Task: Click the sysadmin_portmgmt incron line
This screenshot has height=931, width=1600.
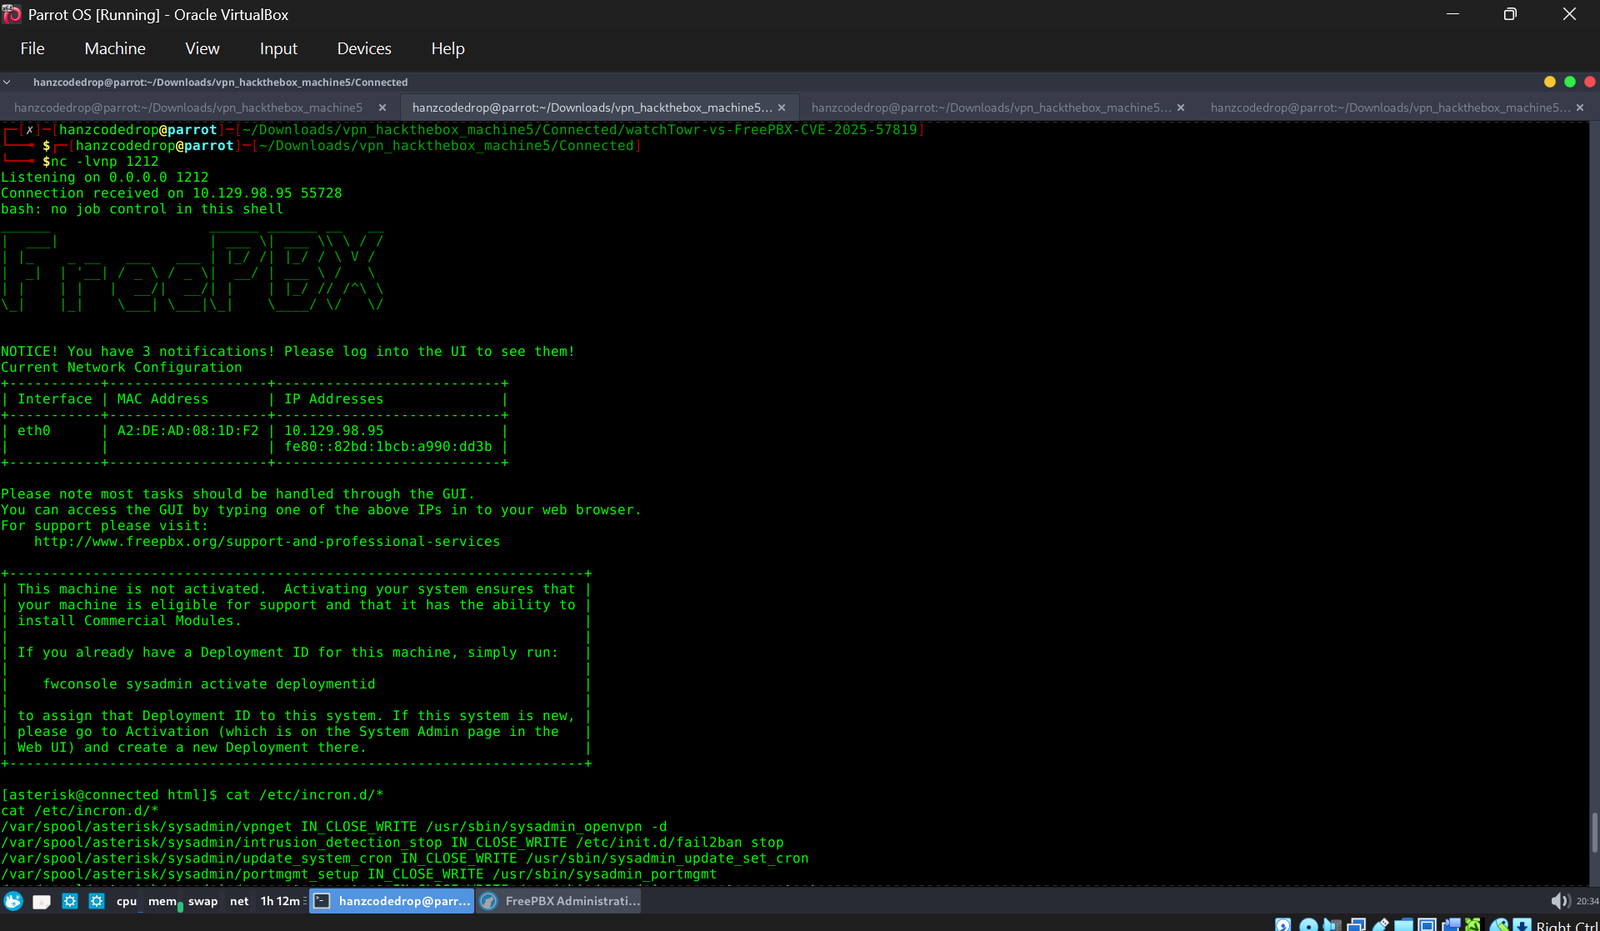Action: click(x=359, y=874)
